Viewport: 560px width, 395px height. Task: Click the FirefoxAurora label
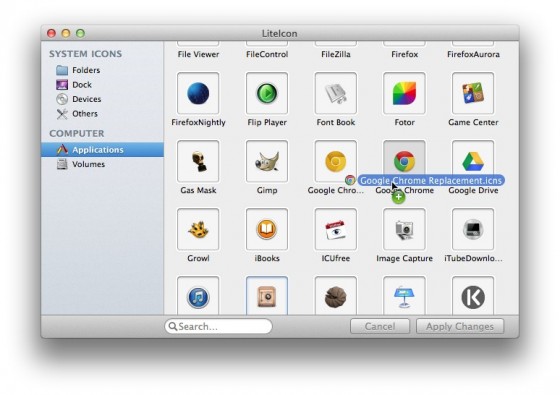tap(473, 54)
